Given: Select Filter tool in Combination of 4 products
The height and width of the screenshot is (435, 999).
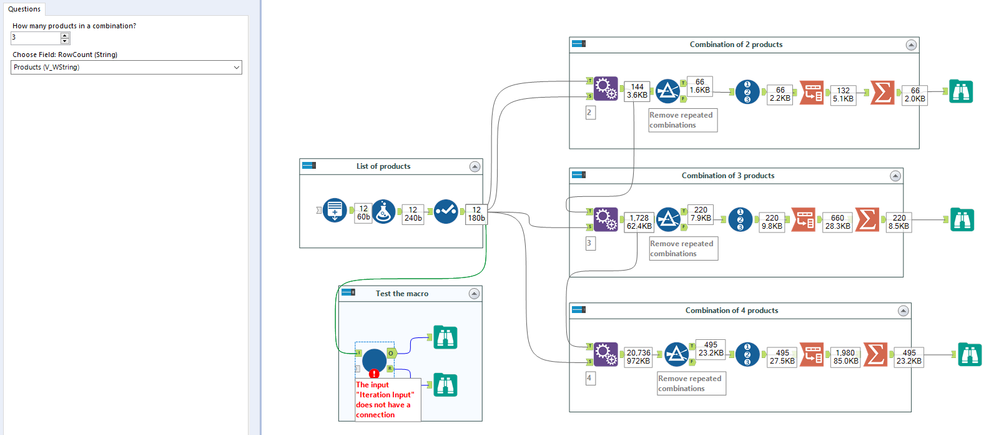Looking at the screenshot, I should (x=677, y=355).
